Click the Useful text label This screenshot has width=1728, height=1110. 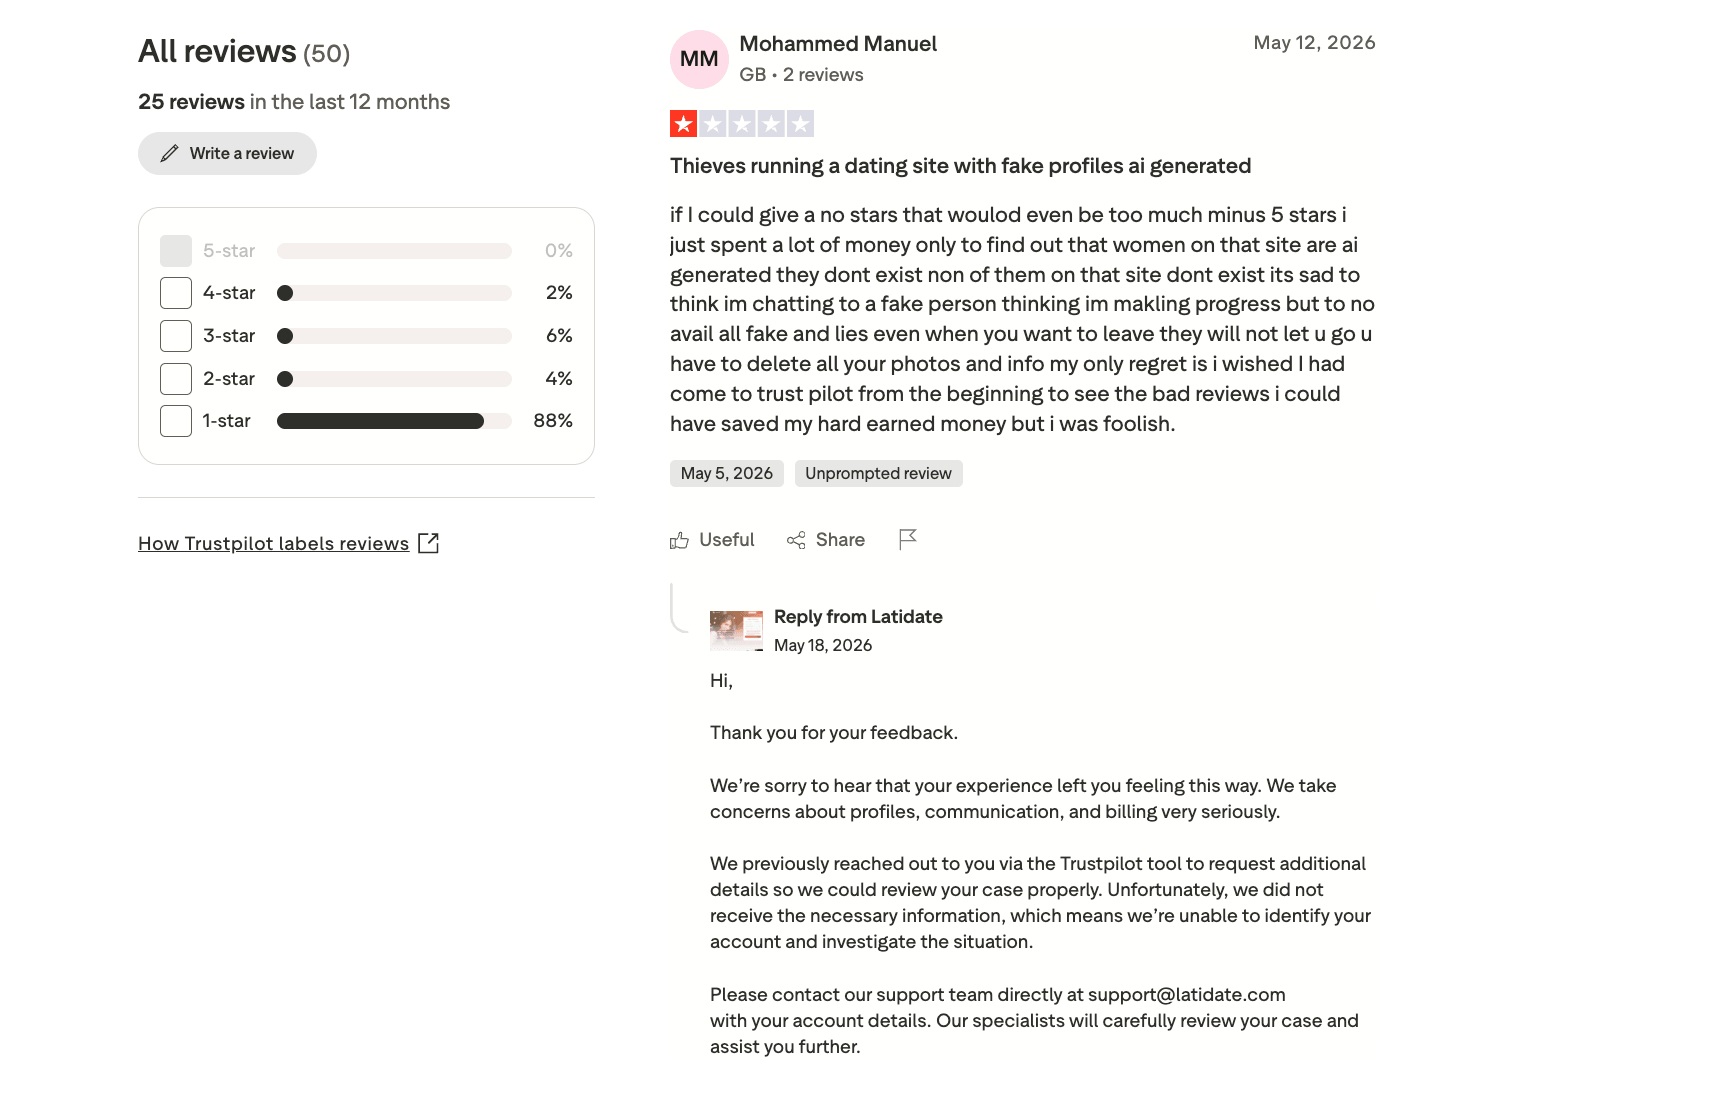pos(727,540)
